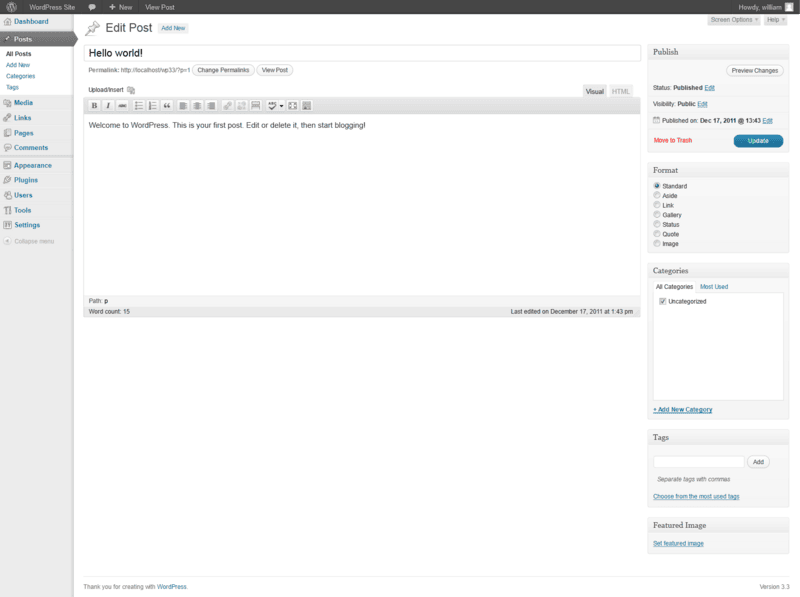The height and width of the screenshot is (597, 800).
Task: Show the kitchen sink toolbar row
Action: 307,106
